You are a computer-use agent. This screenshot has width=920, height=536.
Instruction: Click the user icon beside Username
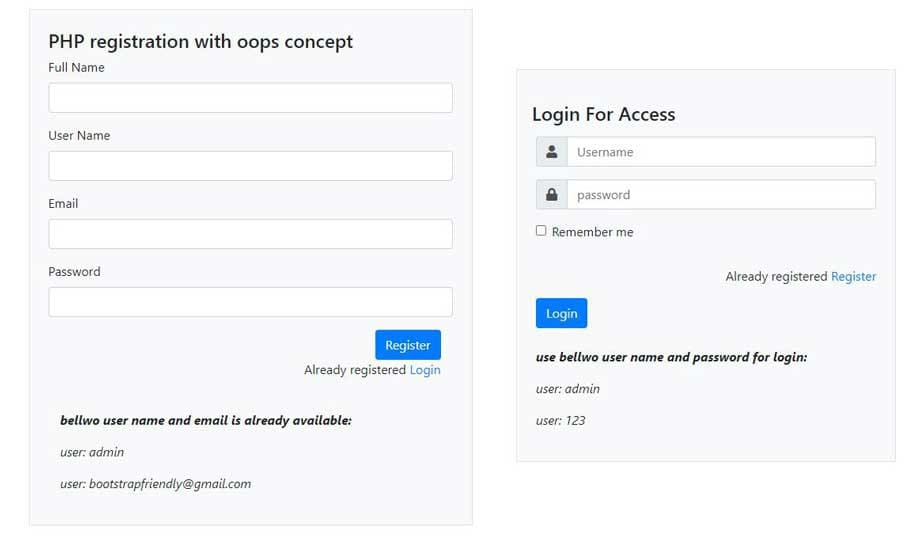coord(551,152)
